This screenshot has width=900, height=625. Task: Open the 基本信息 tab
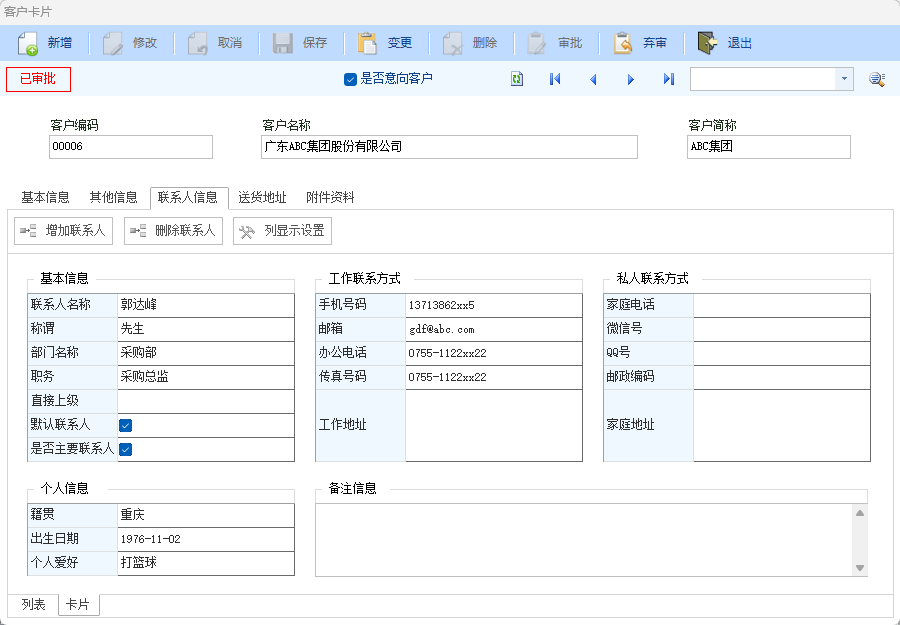45,197
